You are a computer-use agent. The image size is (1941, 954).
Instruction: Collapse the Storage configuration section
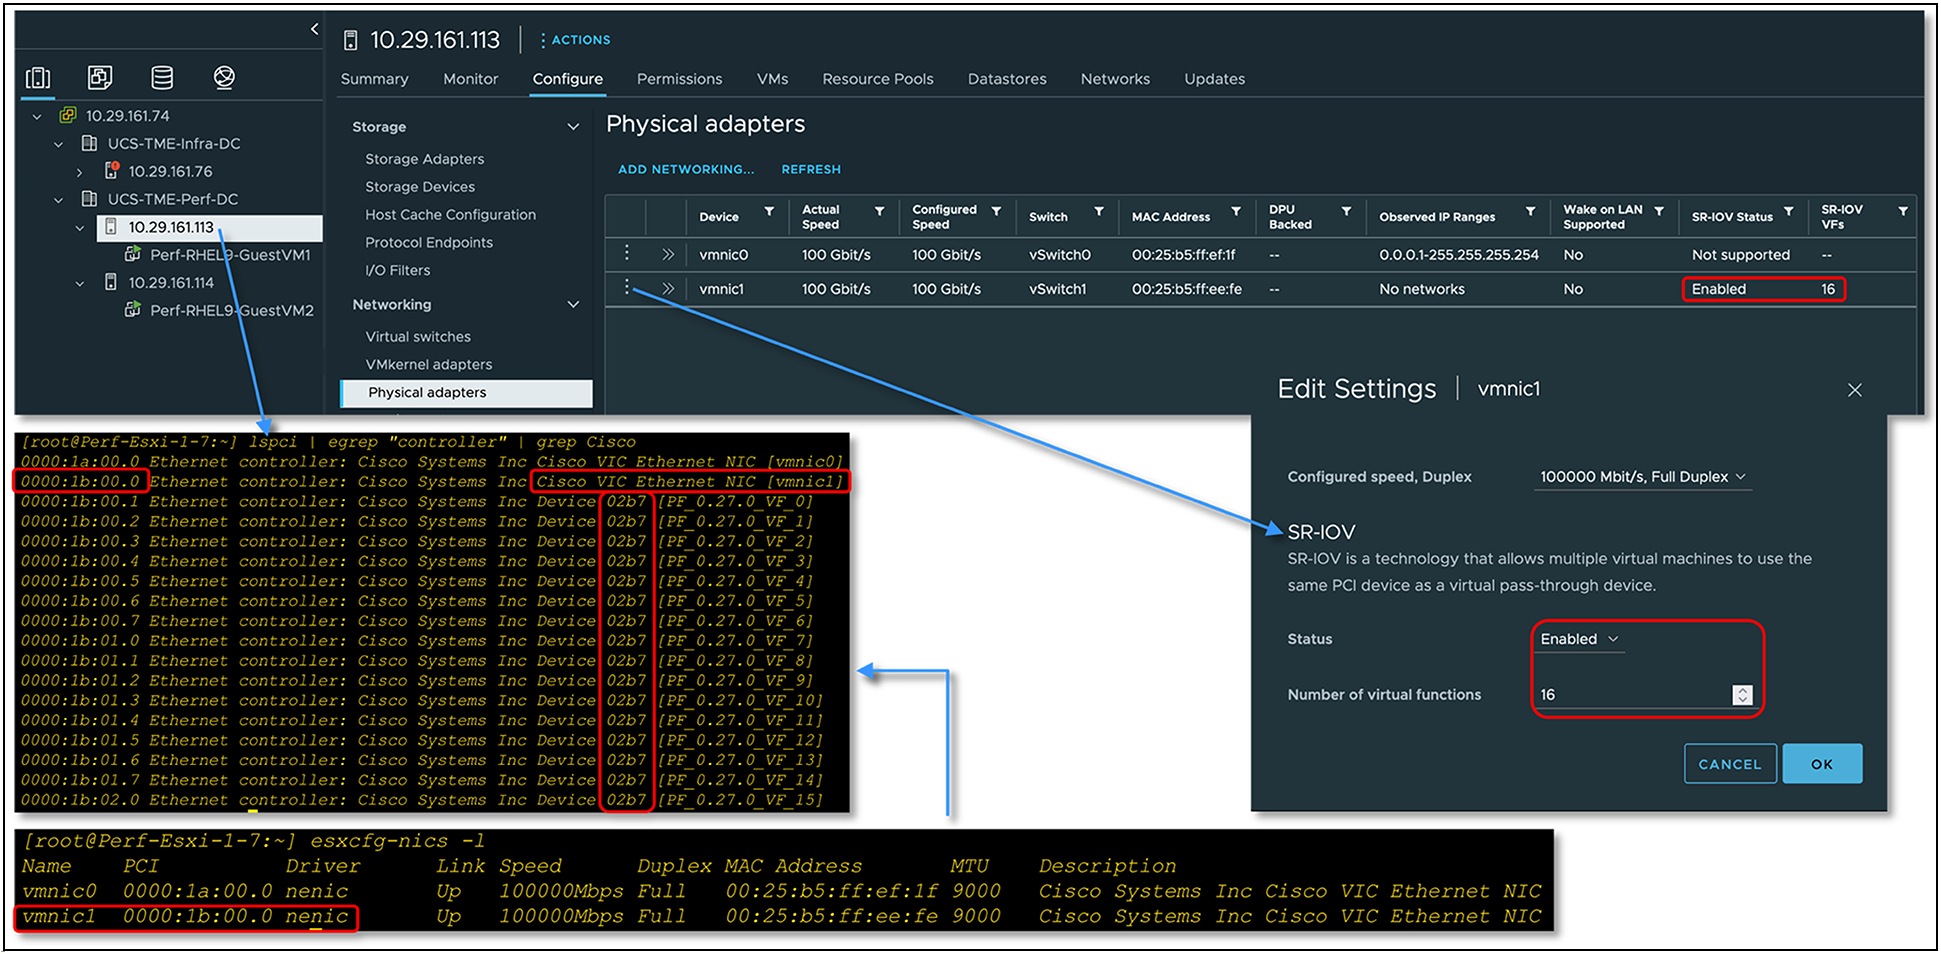tap(573, 127)
